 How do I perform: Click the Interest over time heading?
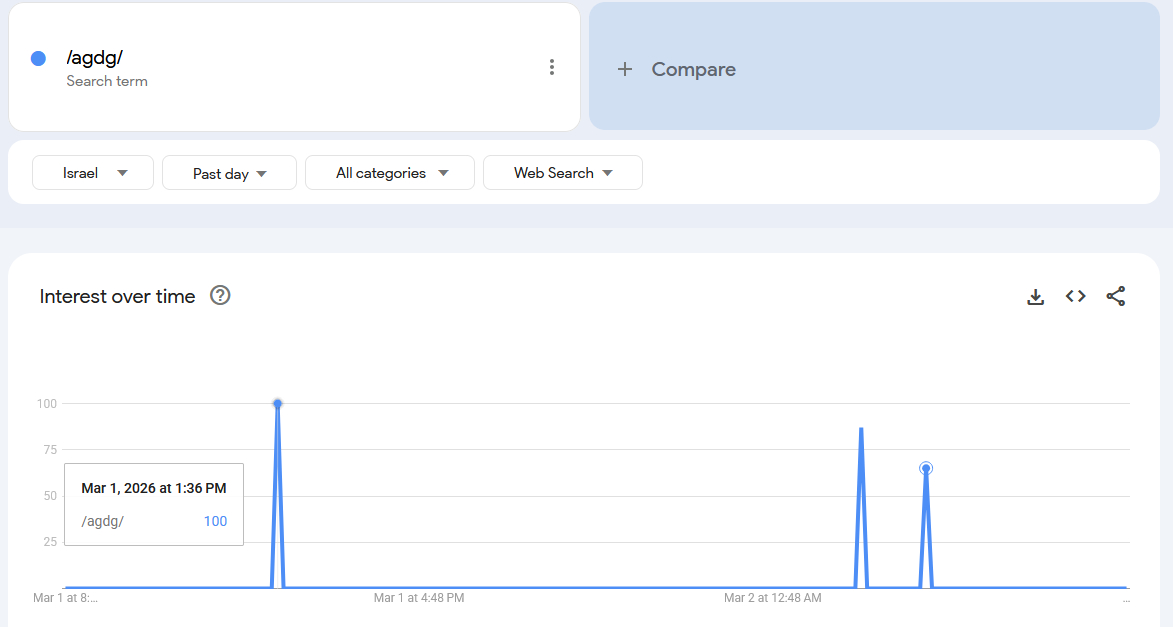coord(117,296)
